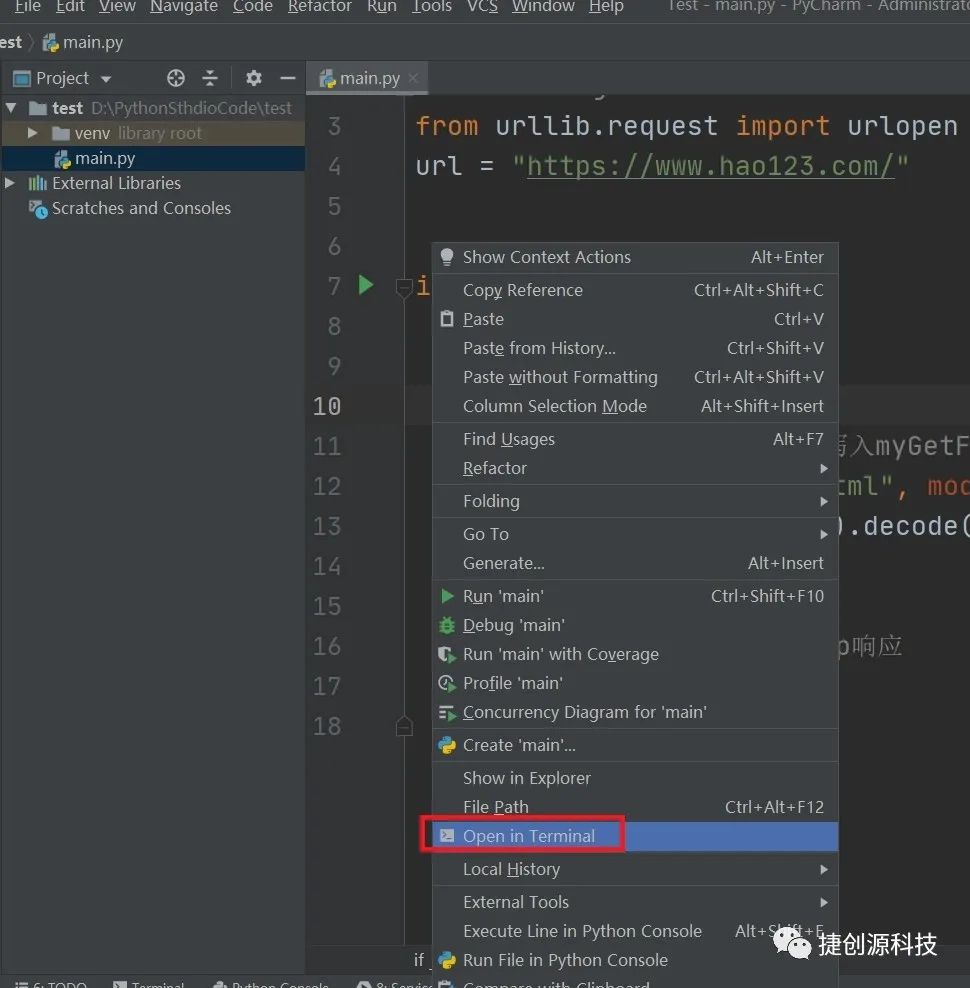Click the hao123.com URL link in code

pyautogui.click(x=710, y=166)
